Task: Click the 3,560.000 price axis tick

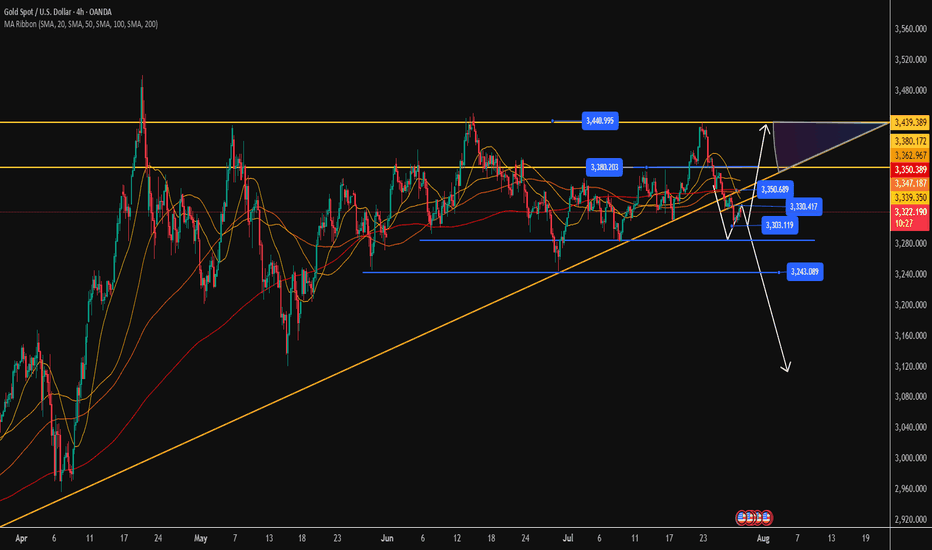Action: tap(910, 29)
